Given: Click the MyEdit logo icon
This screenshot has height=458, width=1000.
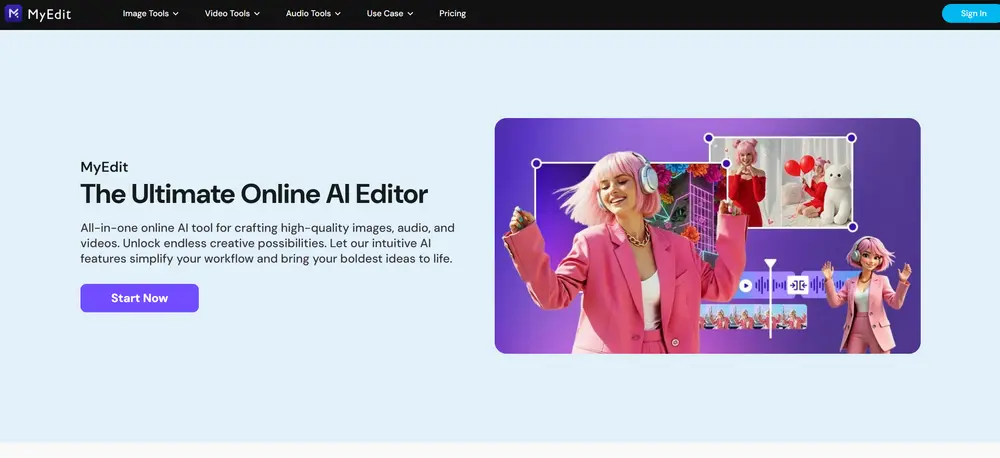Looking at the screenshot, I should click(13, 13).
